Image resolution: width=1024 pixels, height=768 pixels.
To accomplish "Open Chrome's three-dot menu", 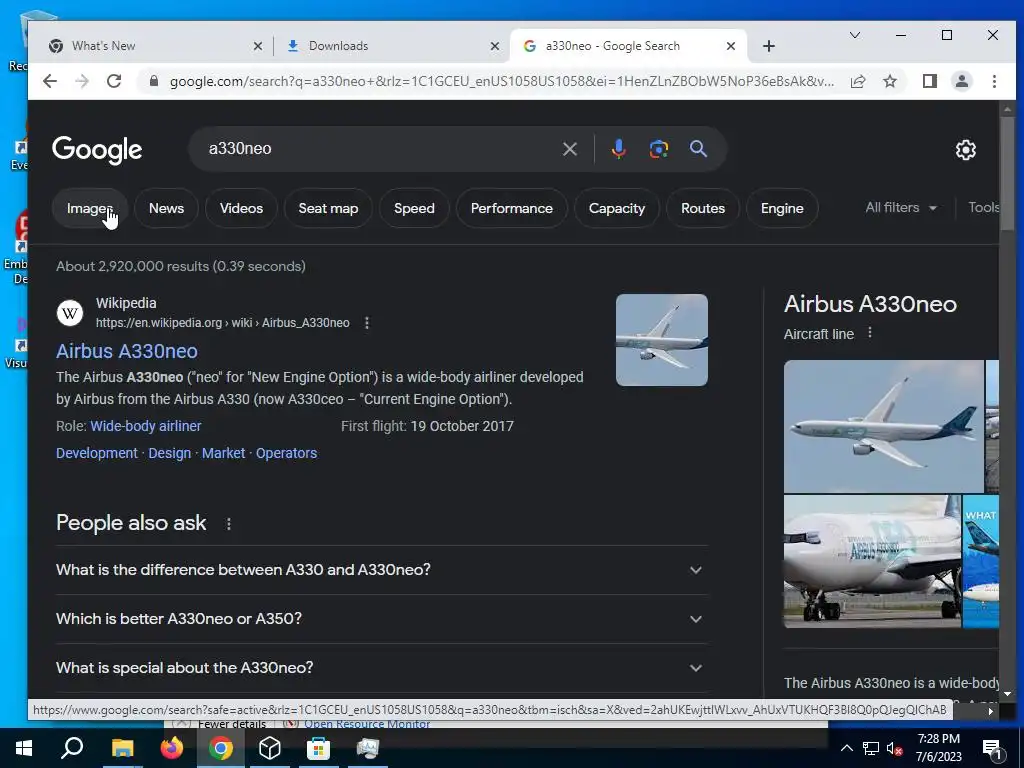I will (994, 81).
